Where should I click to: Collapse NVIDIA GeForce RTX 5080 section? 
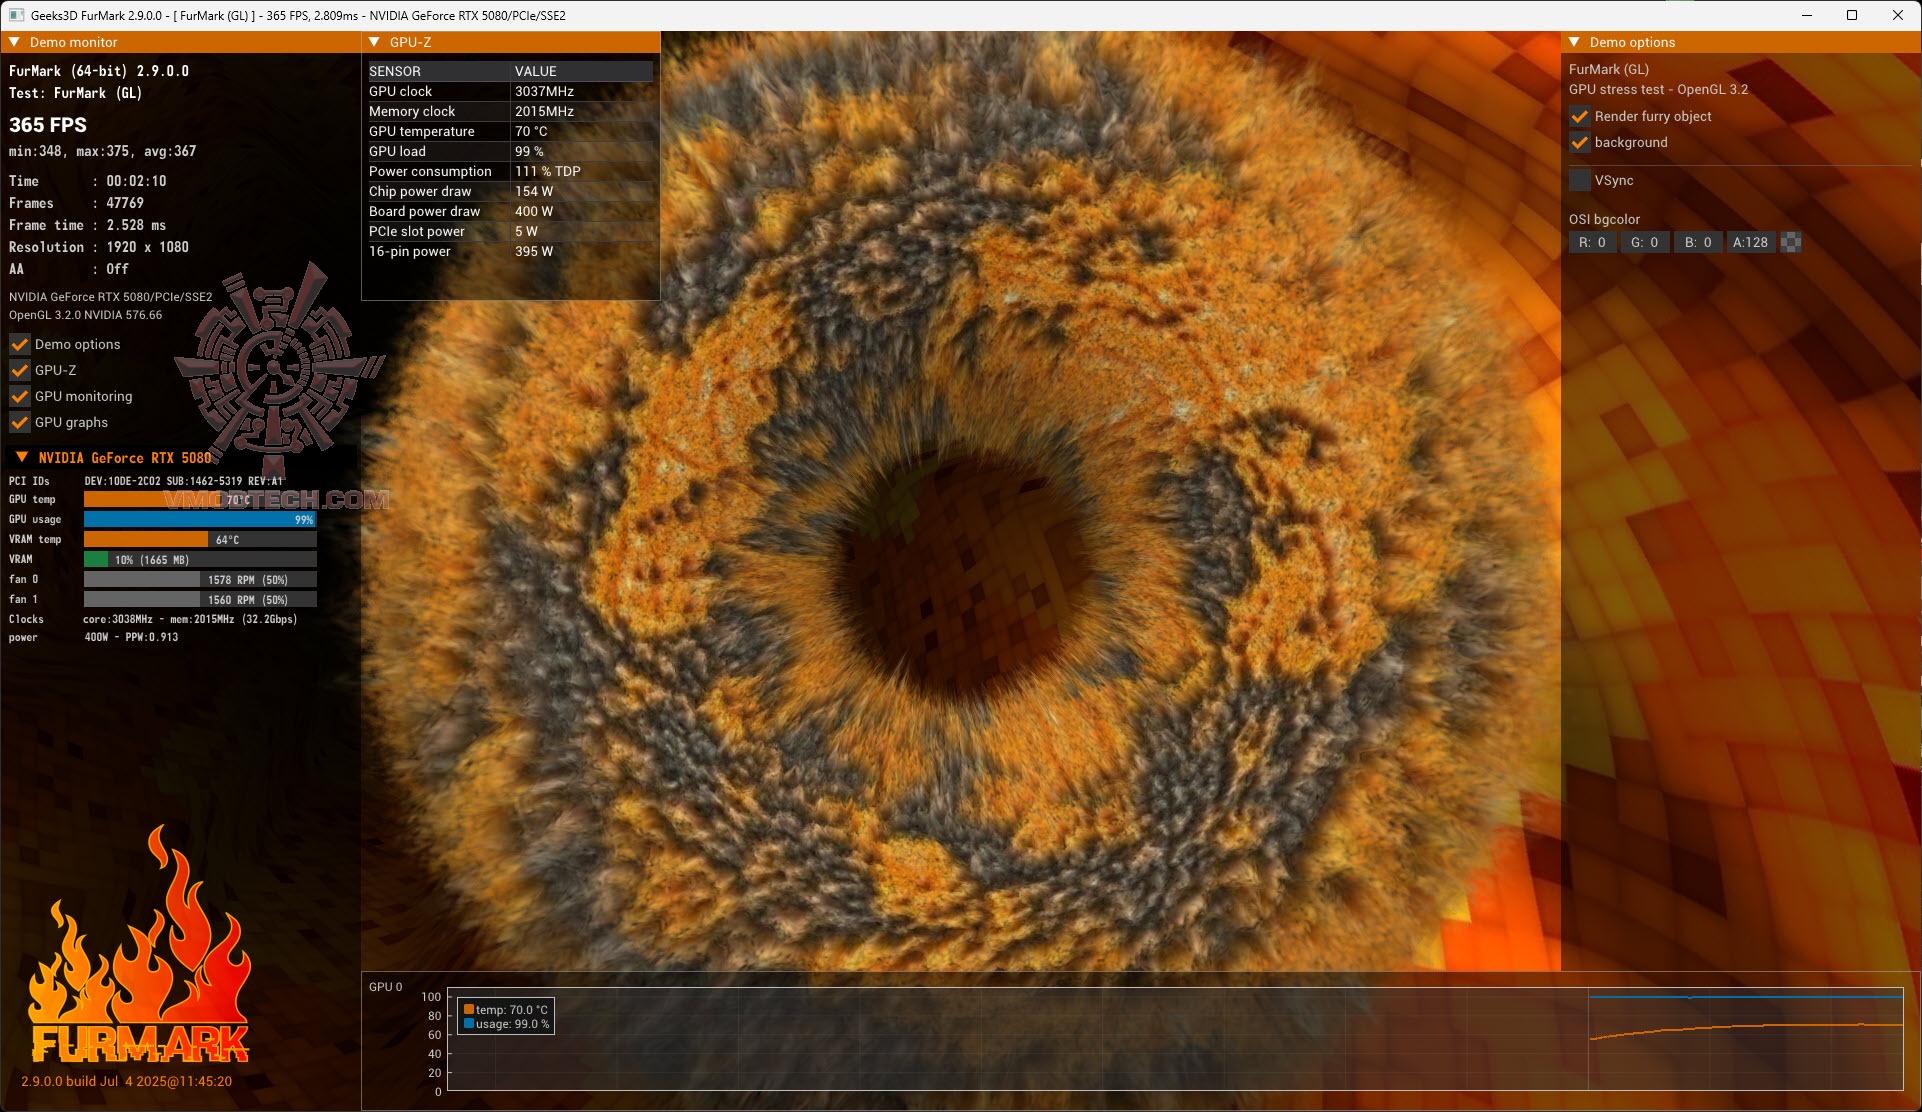pyautogui.click(x=21, y=457)
